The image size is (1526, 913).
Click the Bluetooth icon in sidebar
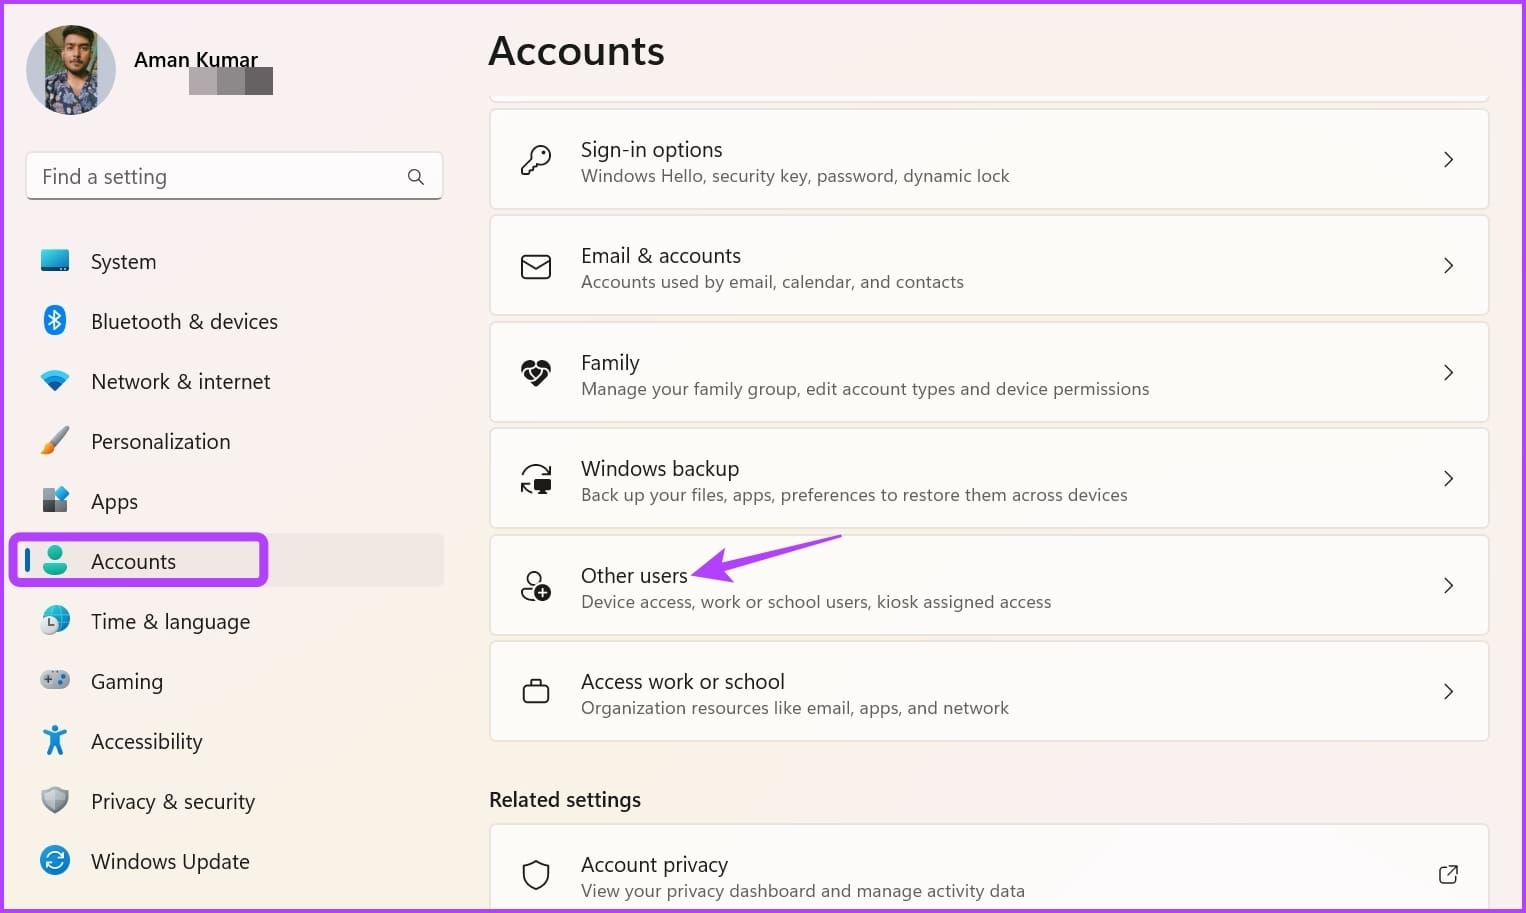(55, 321)
